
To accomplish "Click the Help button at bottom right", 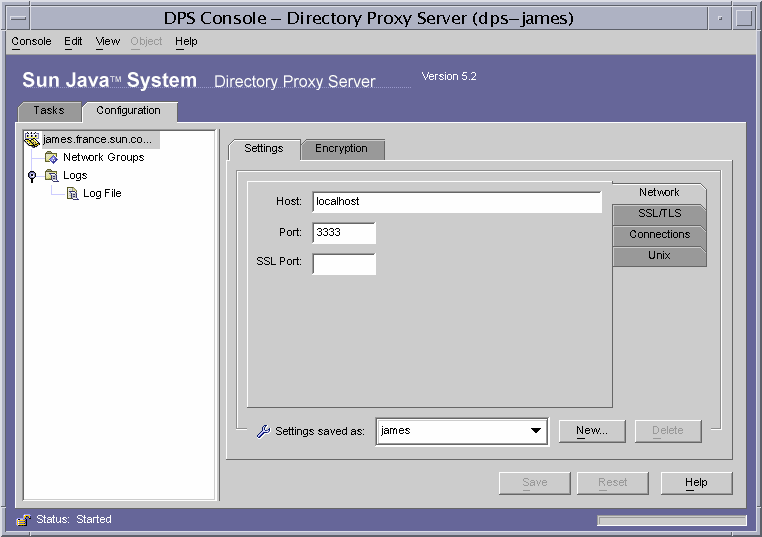I will tap(696, 483).
